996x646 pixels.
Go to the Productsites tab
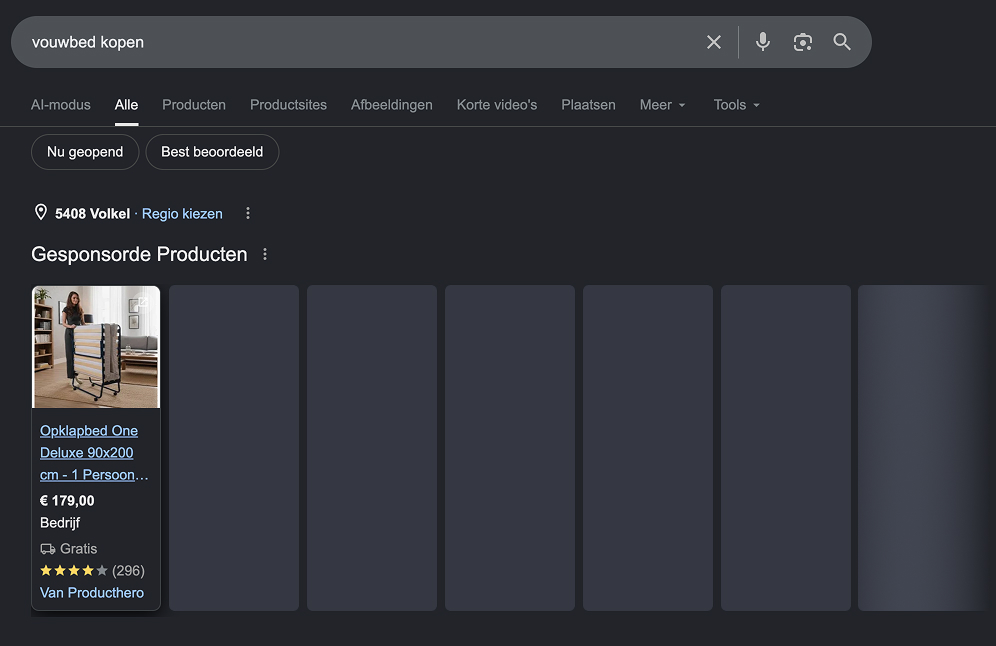pos(288,105)
